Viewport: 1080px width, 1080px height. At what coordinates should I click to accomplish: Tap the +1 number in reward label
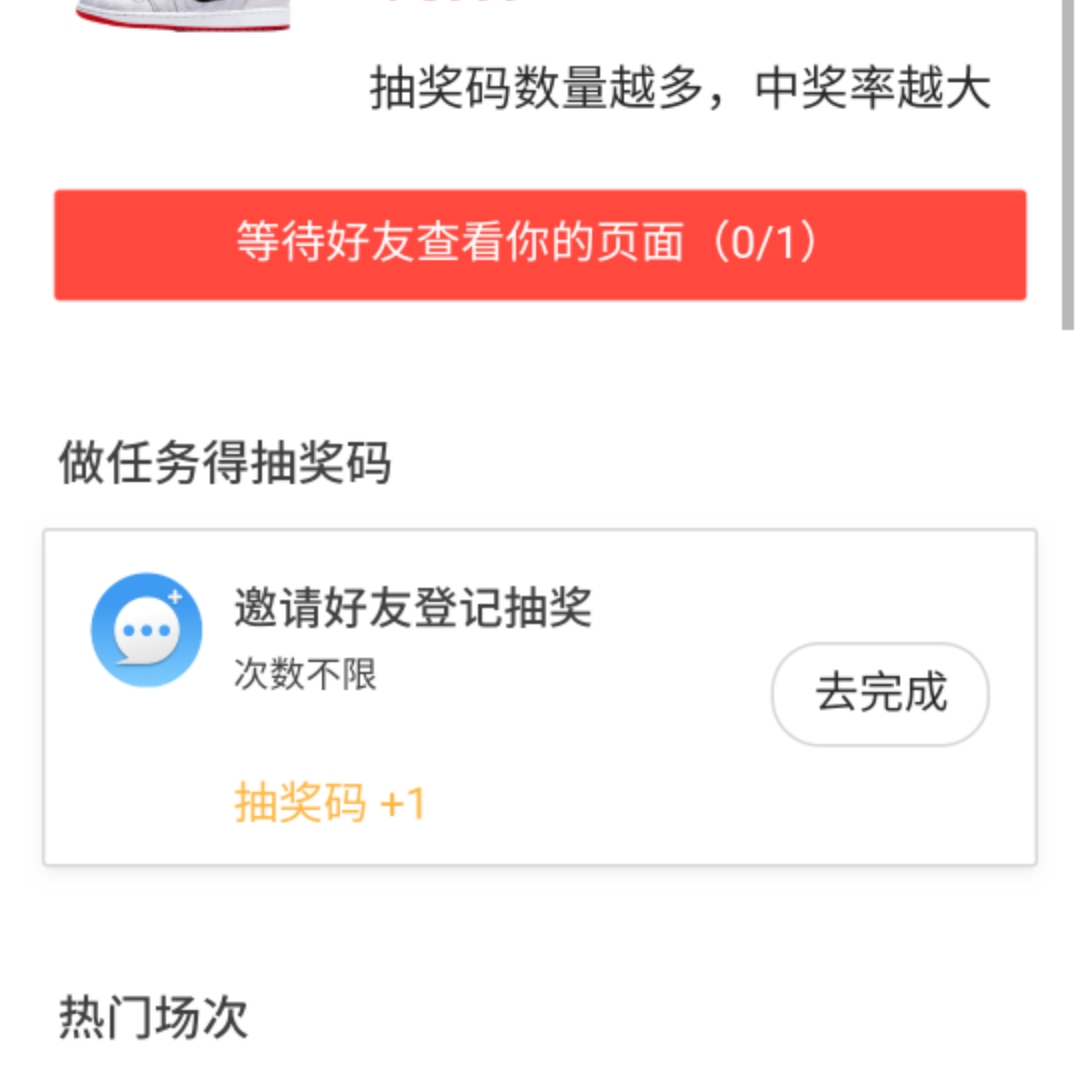(403, 803)
